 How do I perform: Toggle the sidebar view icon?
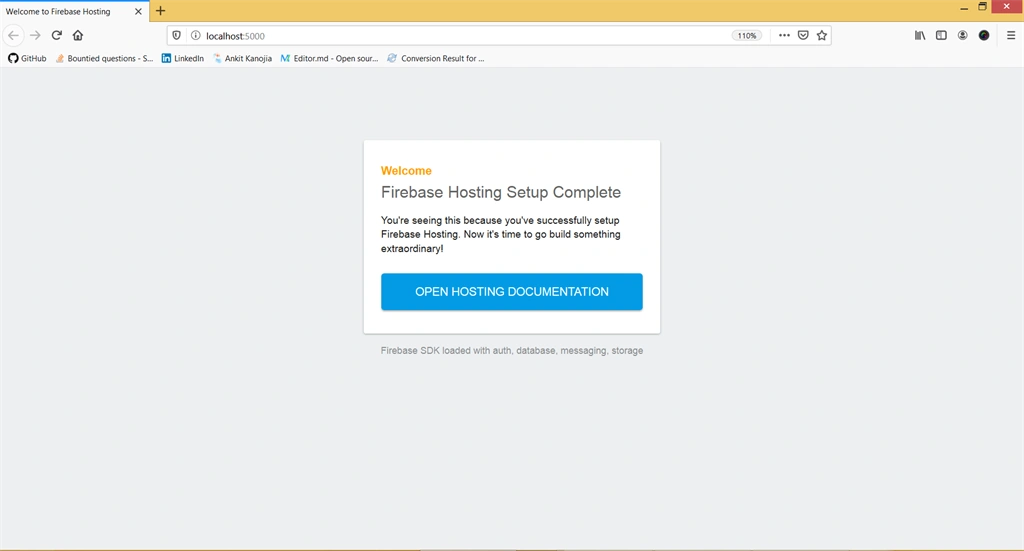[941, 35]
